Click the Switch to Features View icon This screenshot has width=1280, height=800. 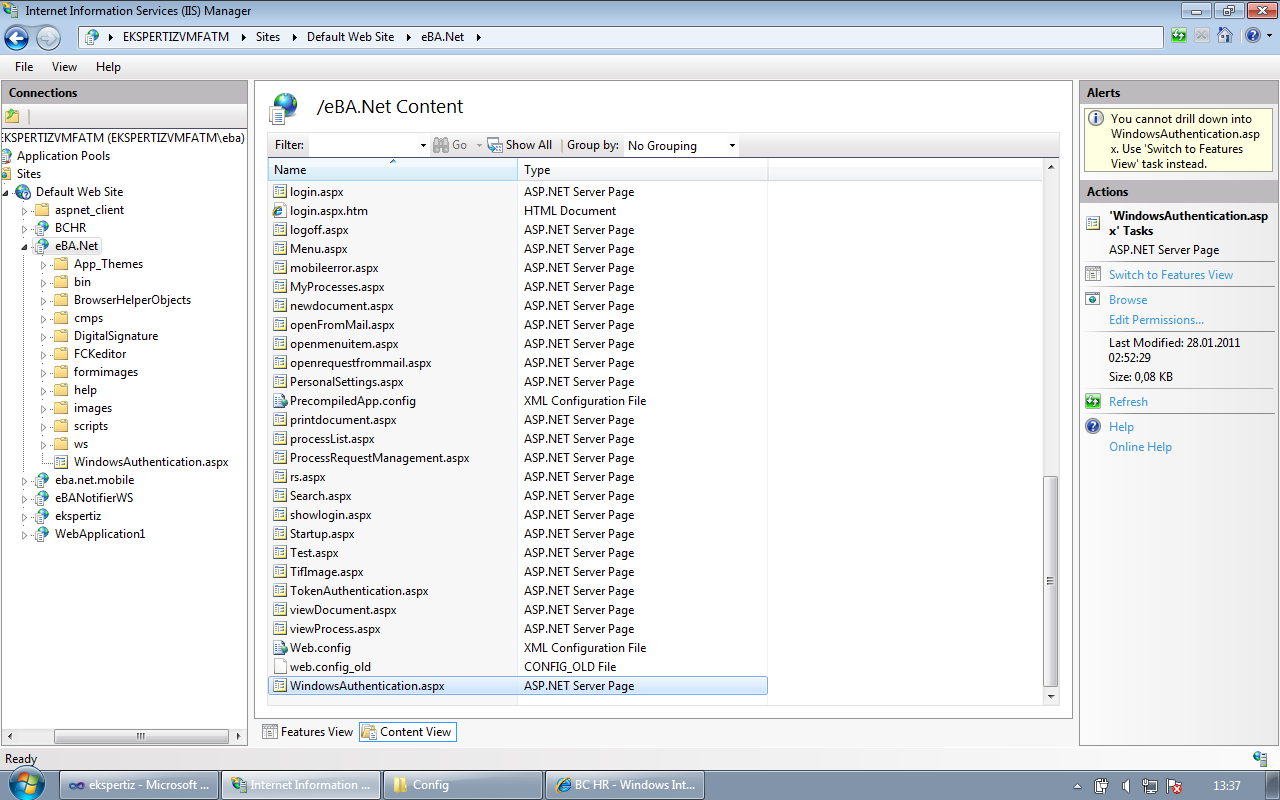click(x=1093, y=275)
